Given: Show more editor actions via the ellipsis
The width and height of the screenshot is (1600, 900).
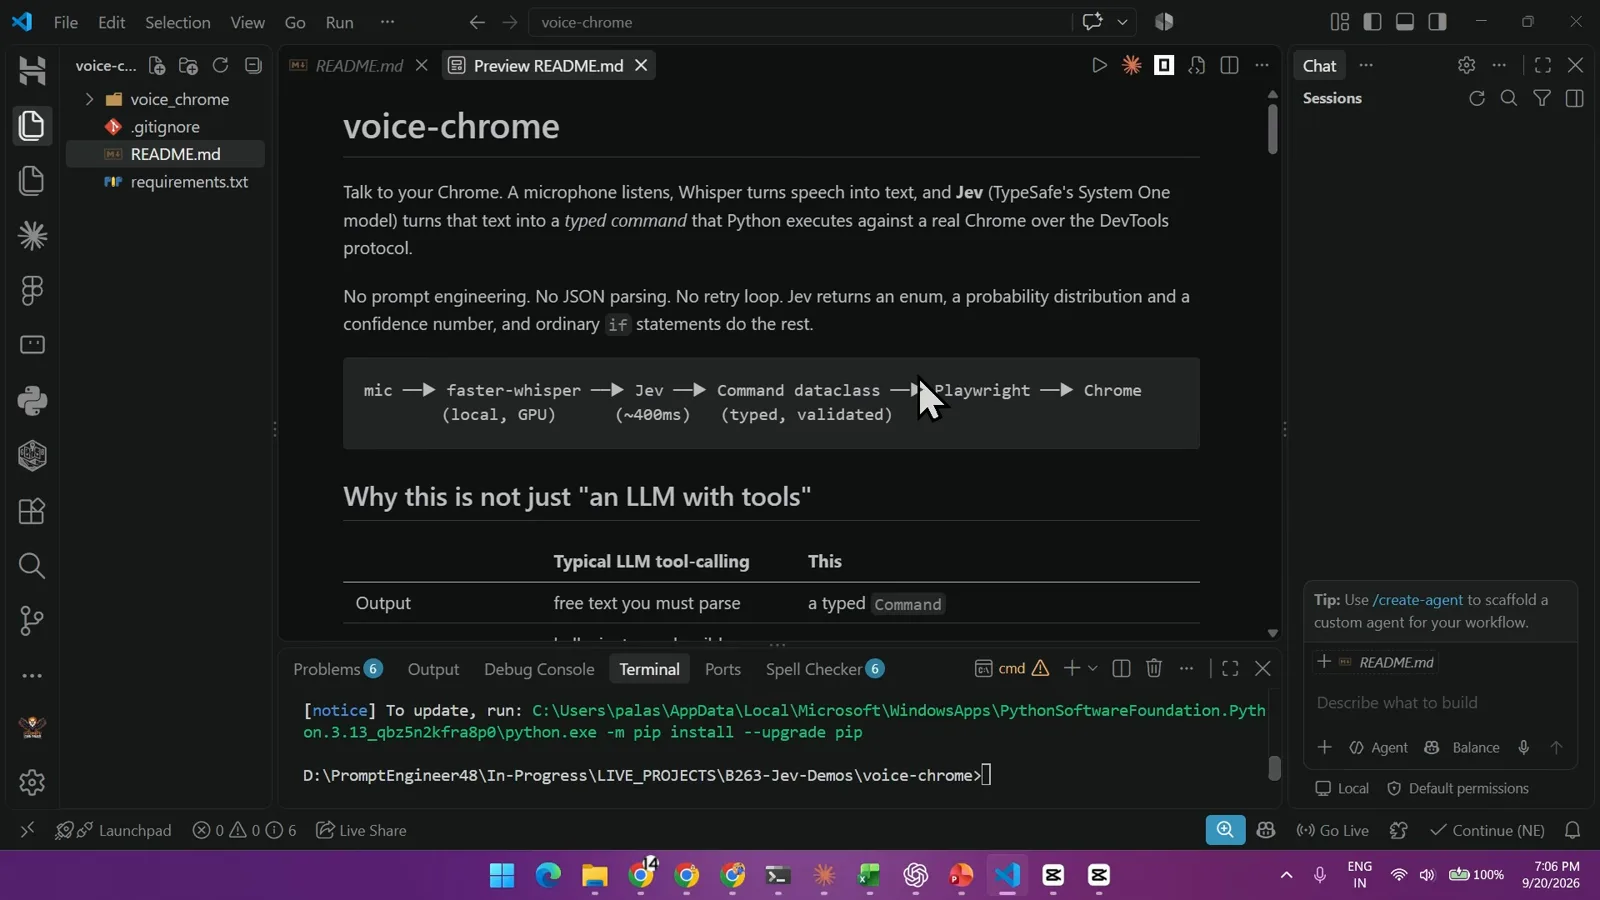Looking at the screenshot, I should pos(1262,66).
